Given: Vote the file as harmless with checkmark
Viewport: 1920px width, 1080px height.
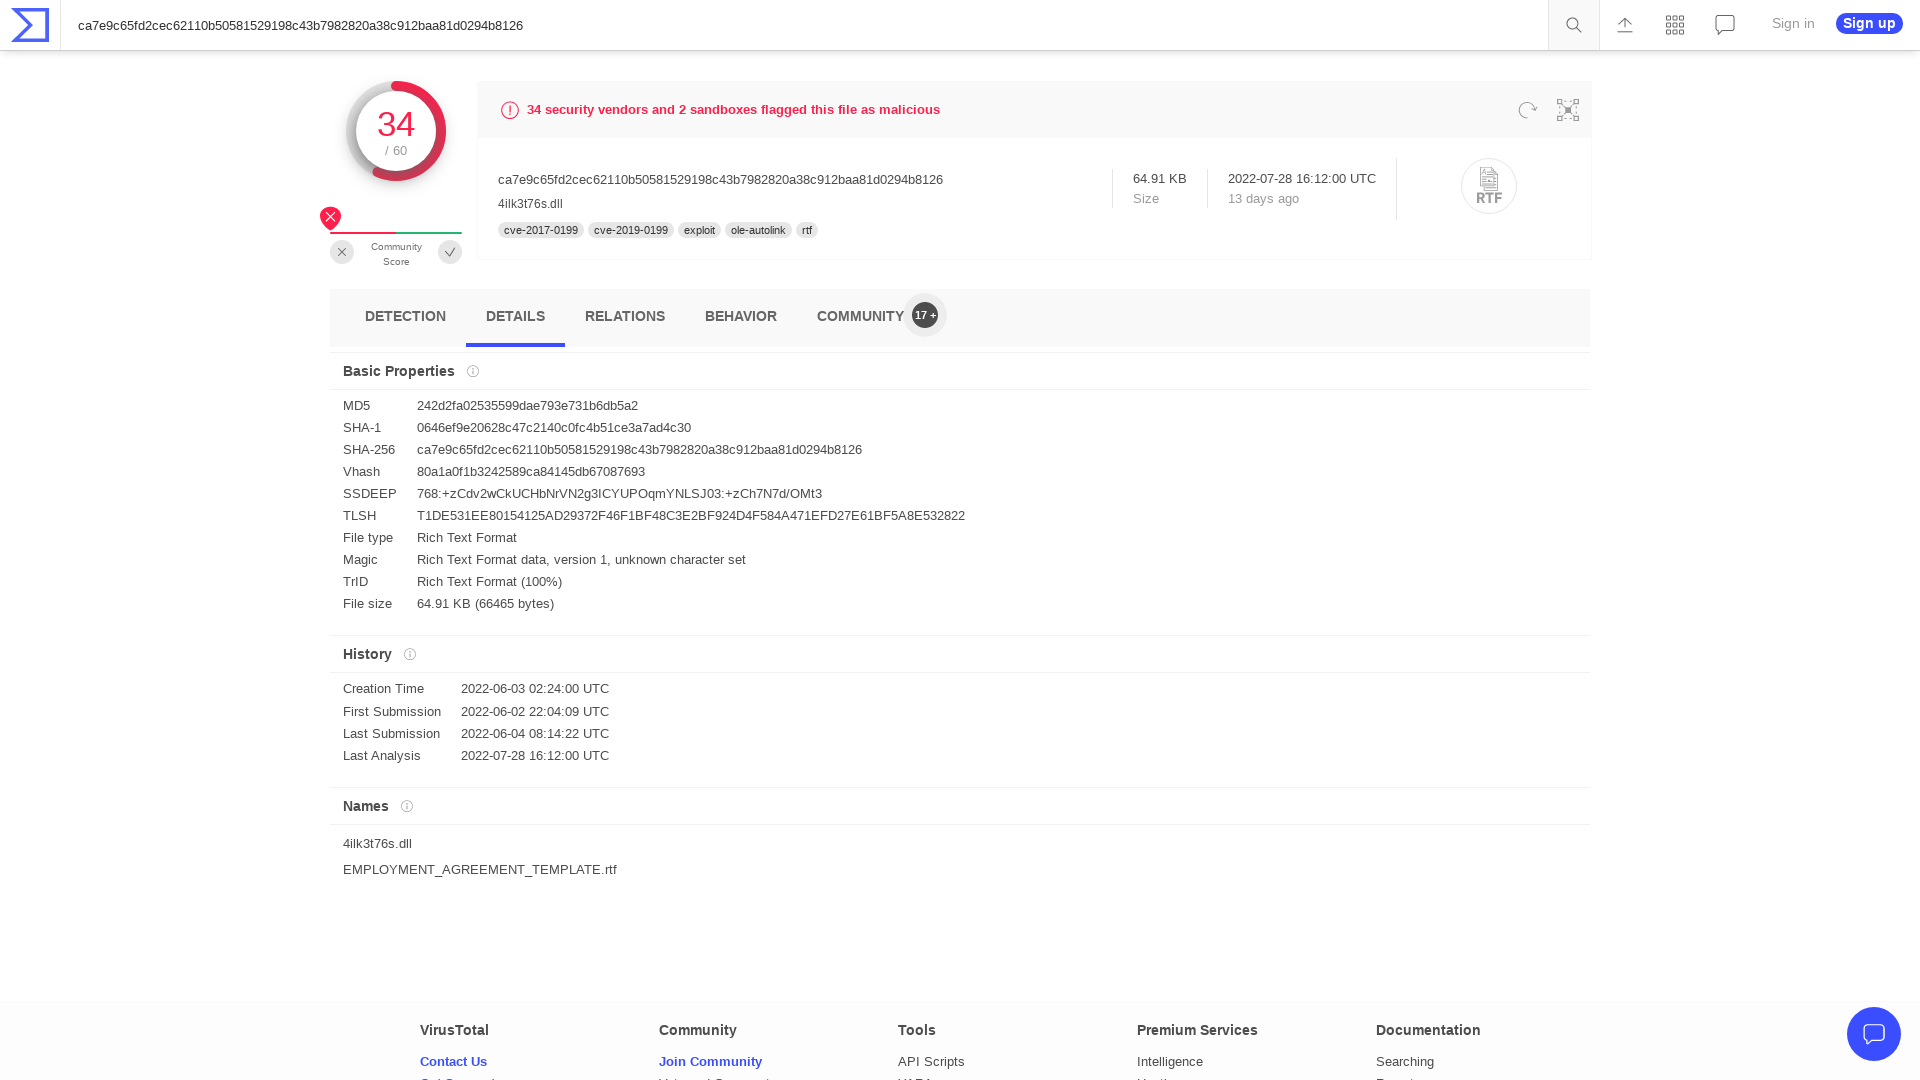Looking at the screenshot, I should [450, 252].
